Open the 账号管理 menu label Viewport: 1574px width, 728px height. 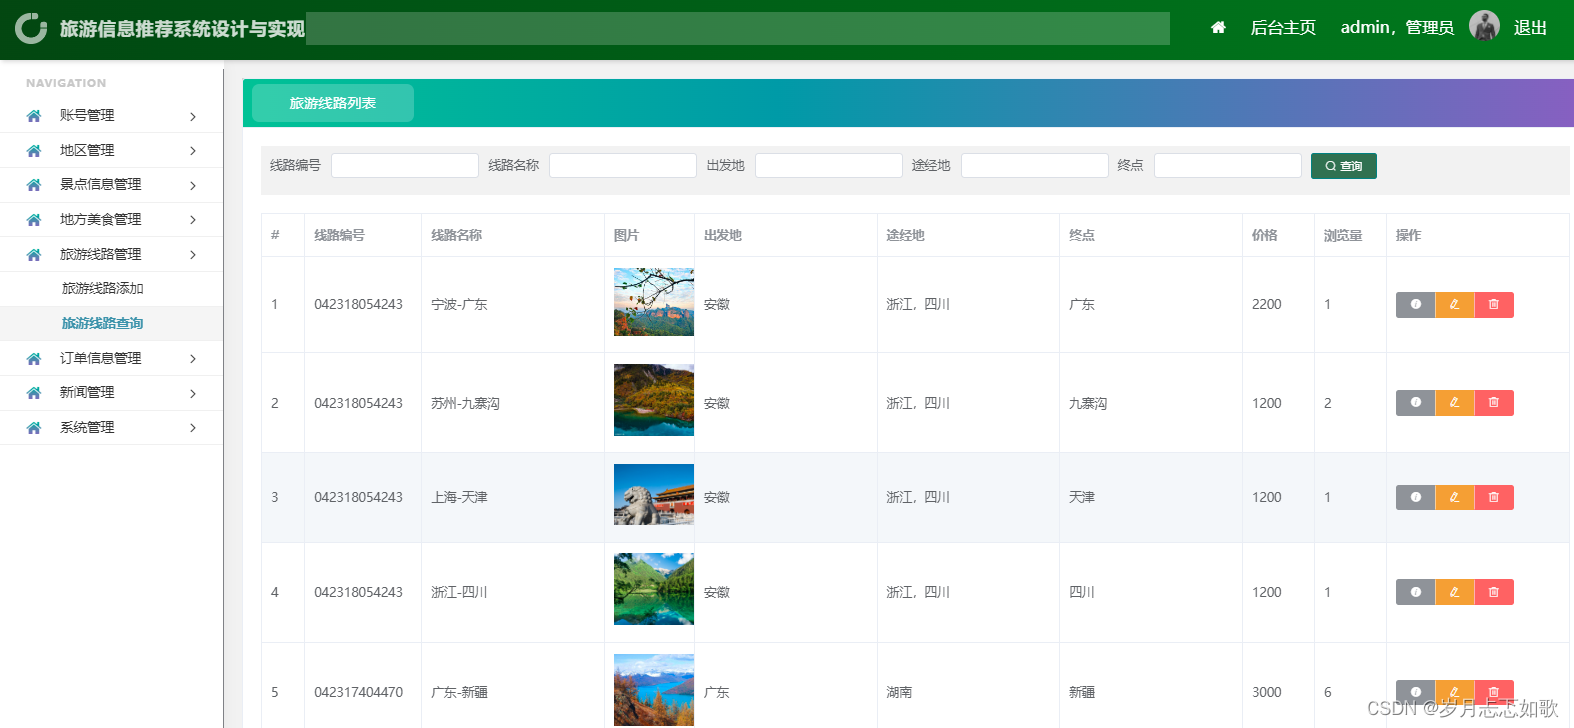pyautogui.click(x=87, y=115)
